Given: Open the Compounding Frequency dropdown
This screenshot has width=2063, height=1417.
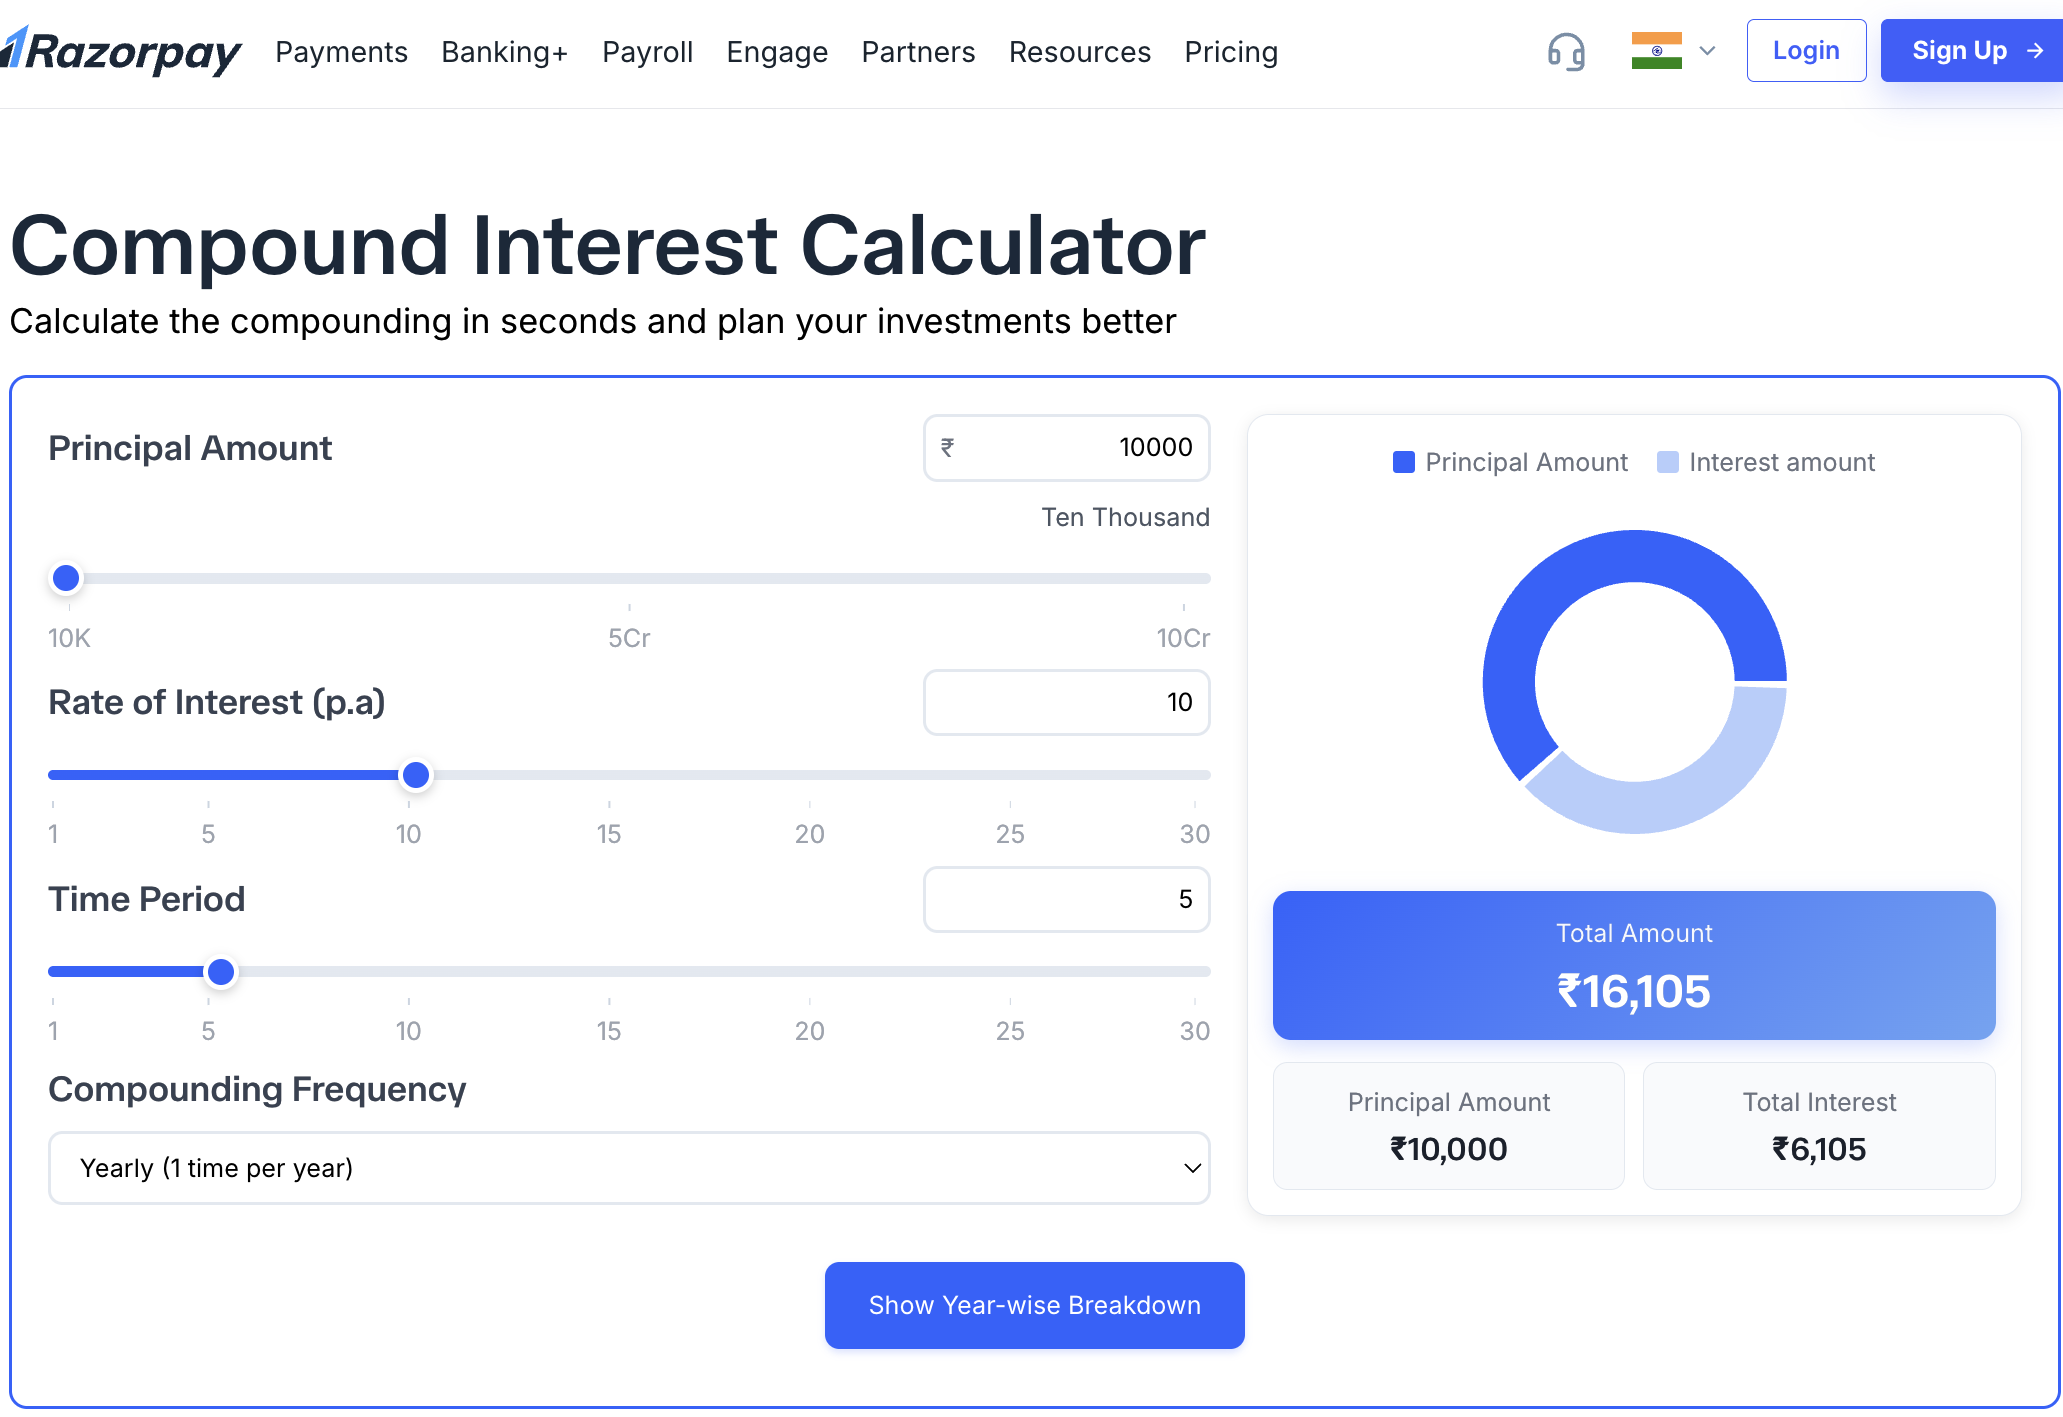Looking at the screenshot, I should (629, 1168).
